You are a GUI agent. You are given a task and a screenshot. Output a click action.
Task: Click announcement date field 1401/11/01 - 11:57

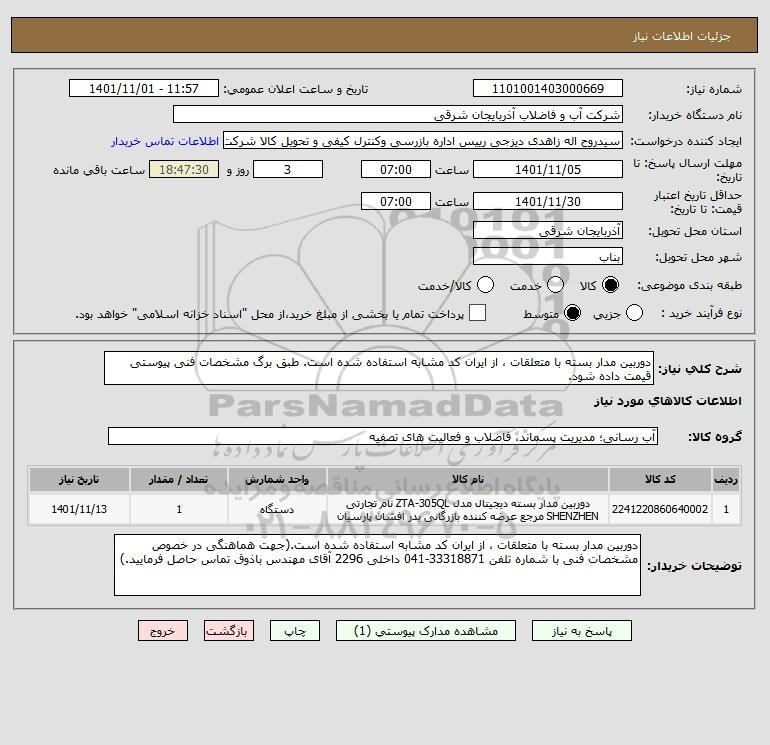pyautogui.click(x=144, y=88)
